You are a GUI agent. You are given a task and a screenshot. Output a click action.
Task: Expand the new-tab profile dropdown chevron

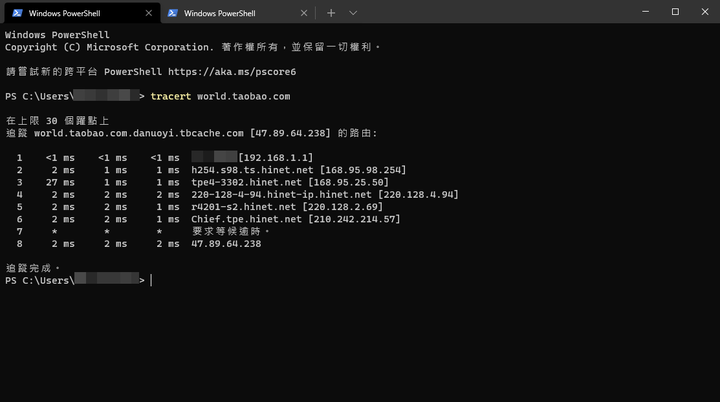353,13
